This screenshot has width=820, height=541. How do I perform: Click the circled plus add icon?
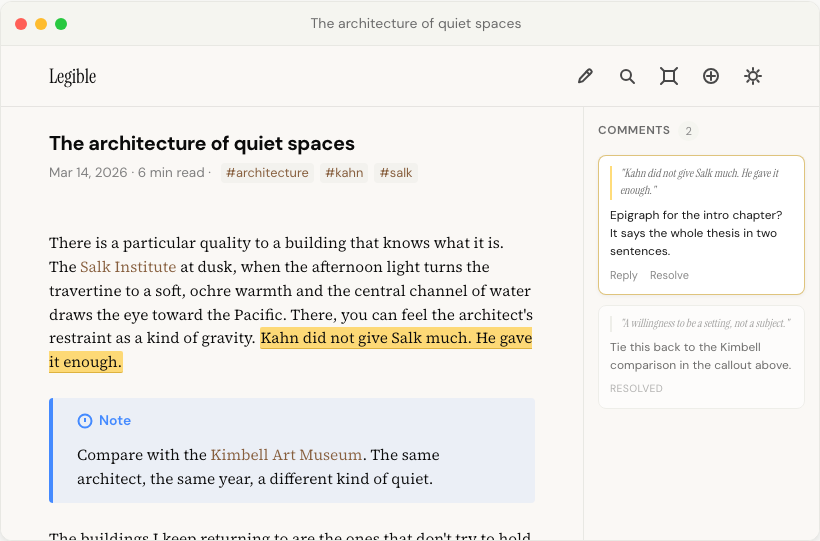click(711, 76)
